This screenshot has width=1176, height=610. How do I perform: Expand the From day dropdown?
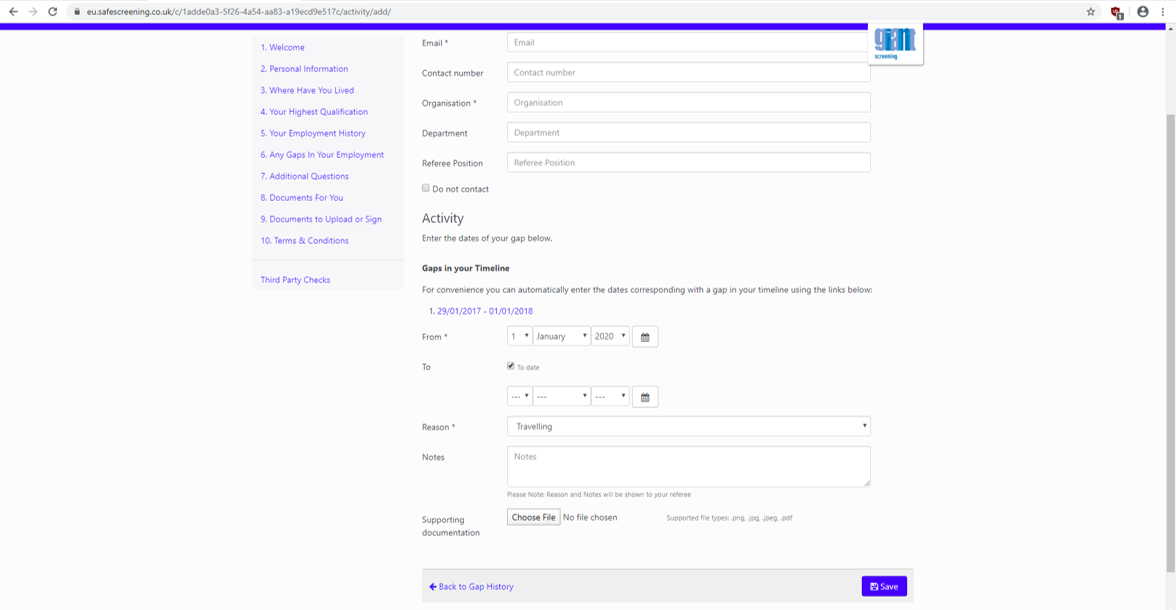click(x=519, y=337)
